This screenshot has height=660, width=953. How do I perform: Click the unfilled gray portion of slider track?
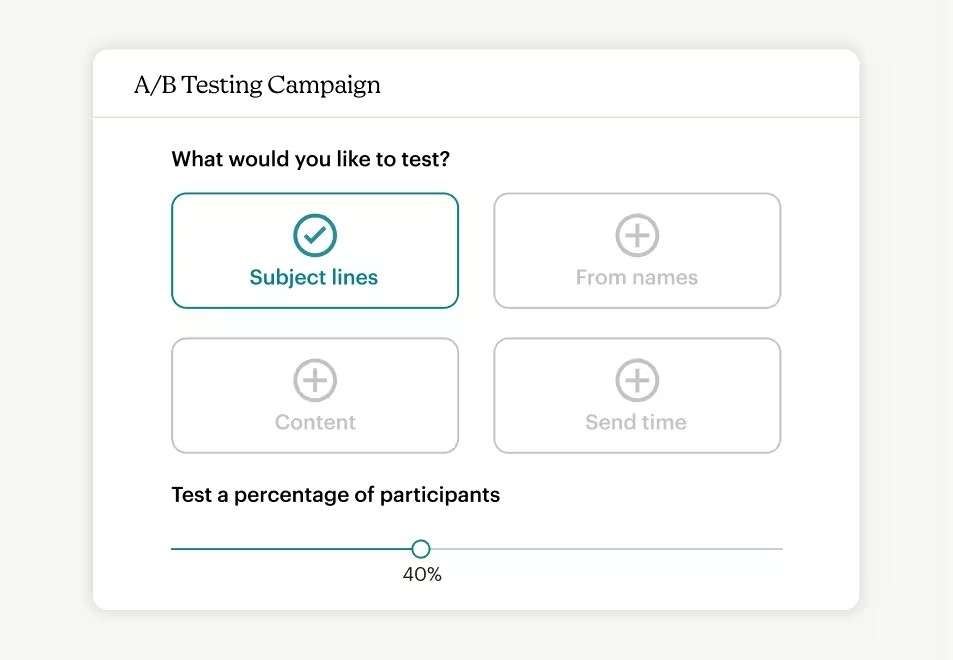600,549
